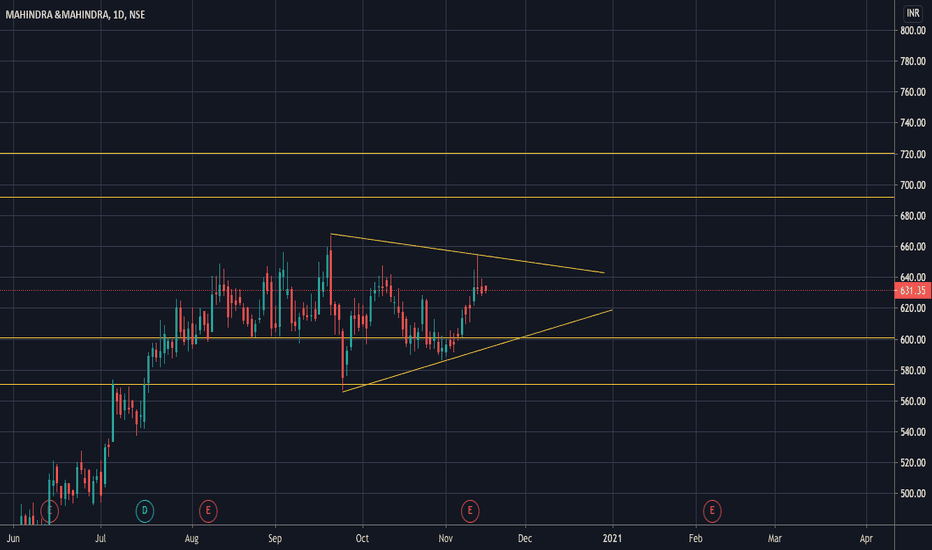Click the 640.00 price axis label

point(913,277)
